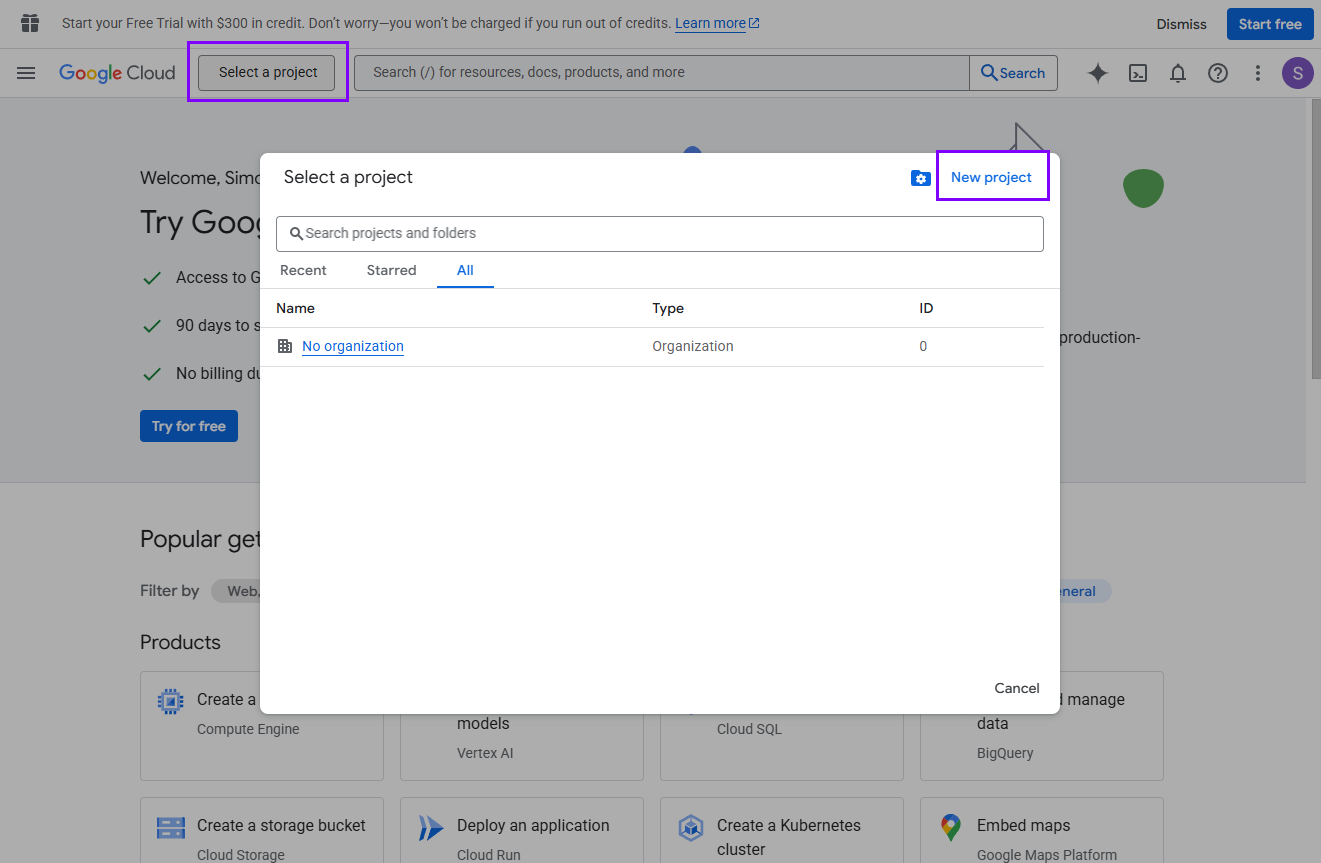
Task: Open the Cloud Shell terminal
Action: pos(1137,73)
